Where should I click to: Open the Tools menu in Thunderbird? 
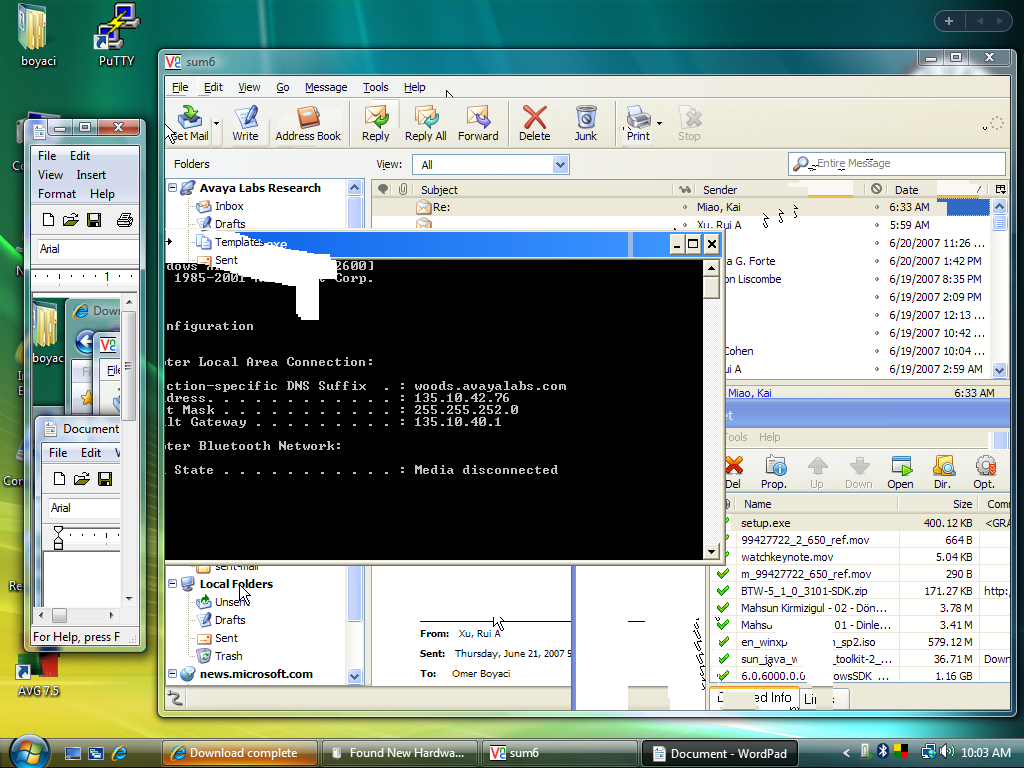pos(376,87)
